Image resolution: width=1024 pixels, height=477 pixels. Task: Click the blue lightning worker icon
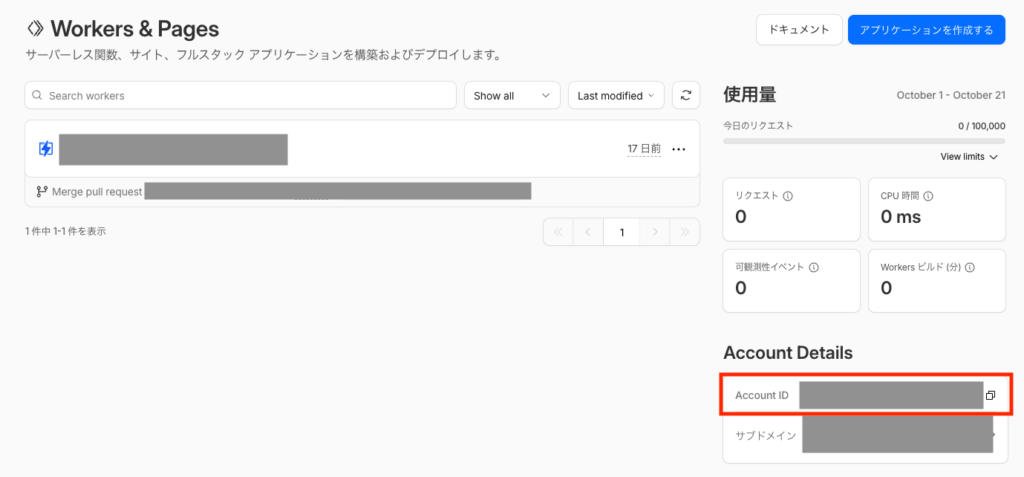(x=46, y=149)
